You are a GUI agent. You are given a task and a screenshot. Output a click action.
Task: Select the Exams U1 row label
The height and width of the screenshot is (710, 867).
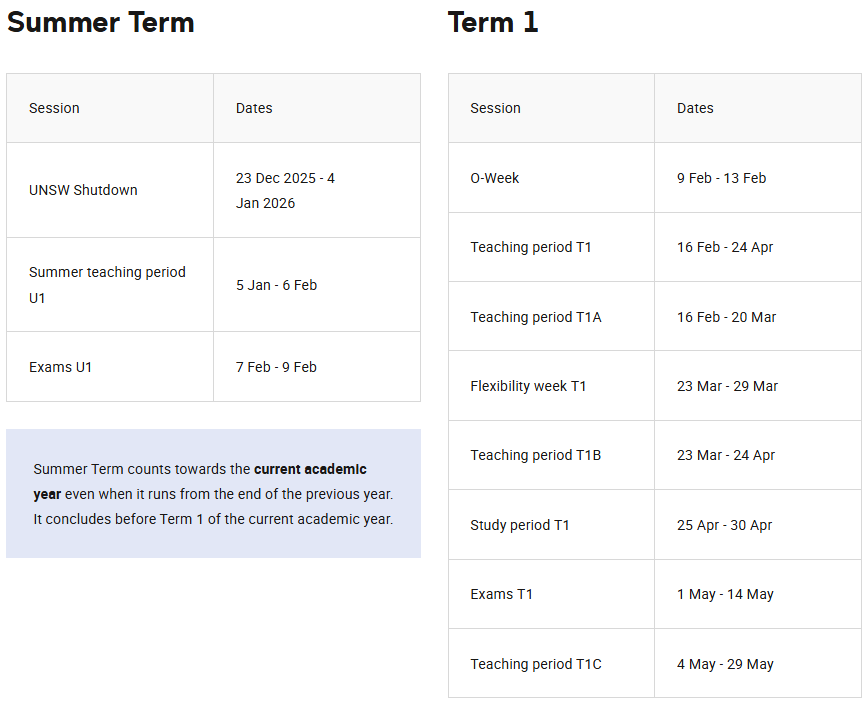[60, 367]
